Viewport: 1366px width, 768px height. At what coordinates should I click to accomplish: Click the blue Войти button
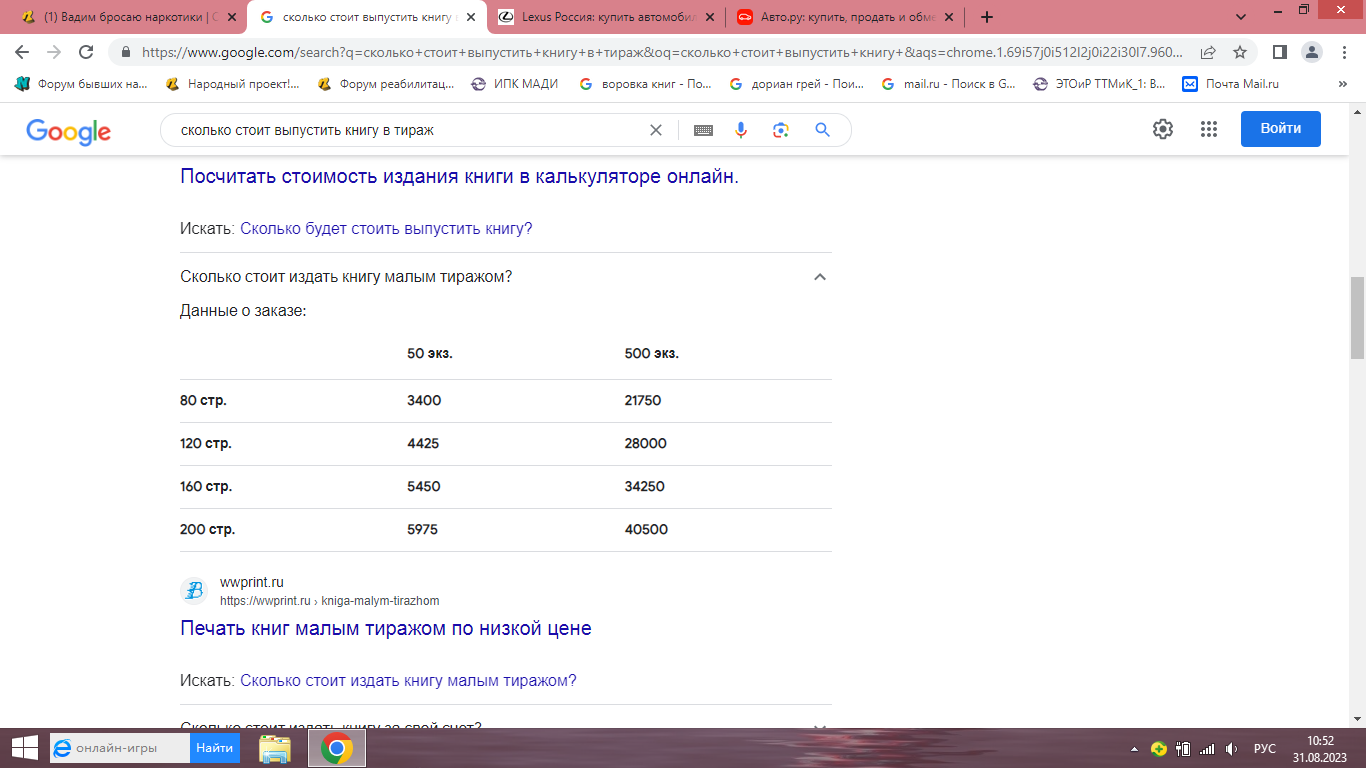[x=1280, y=129]
